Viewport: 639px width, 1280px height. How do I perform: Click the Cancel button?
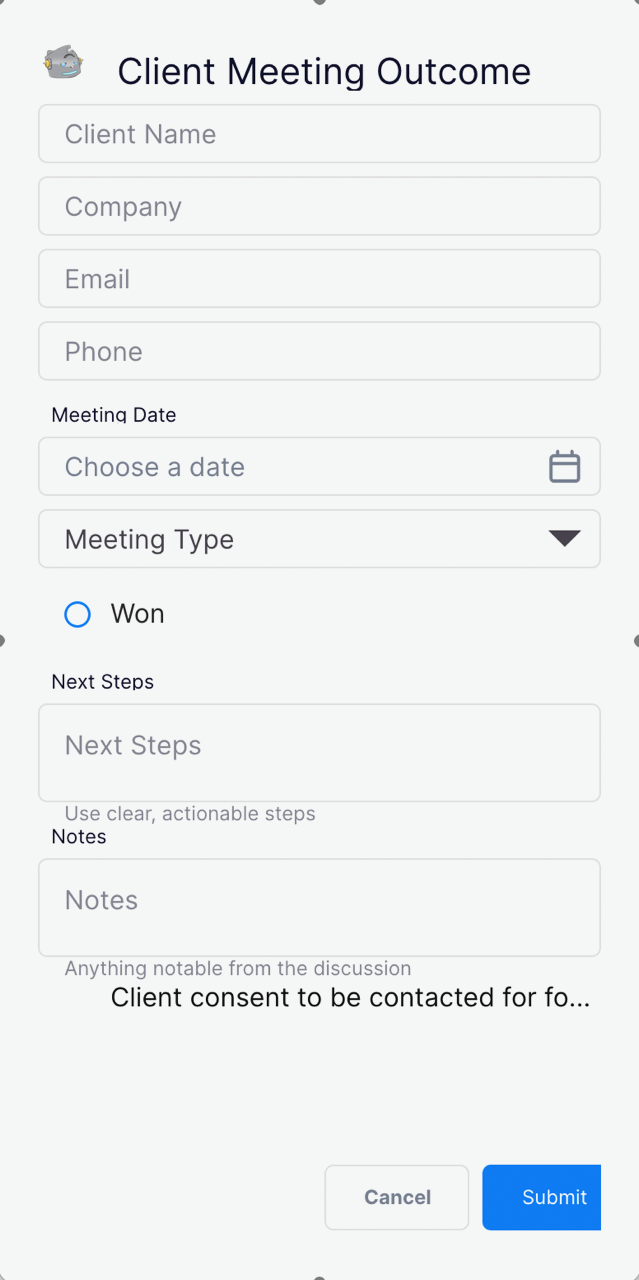(397, 1197)
